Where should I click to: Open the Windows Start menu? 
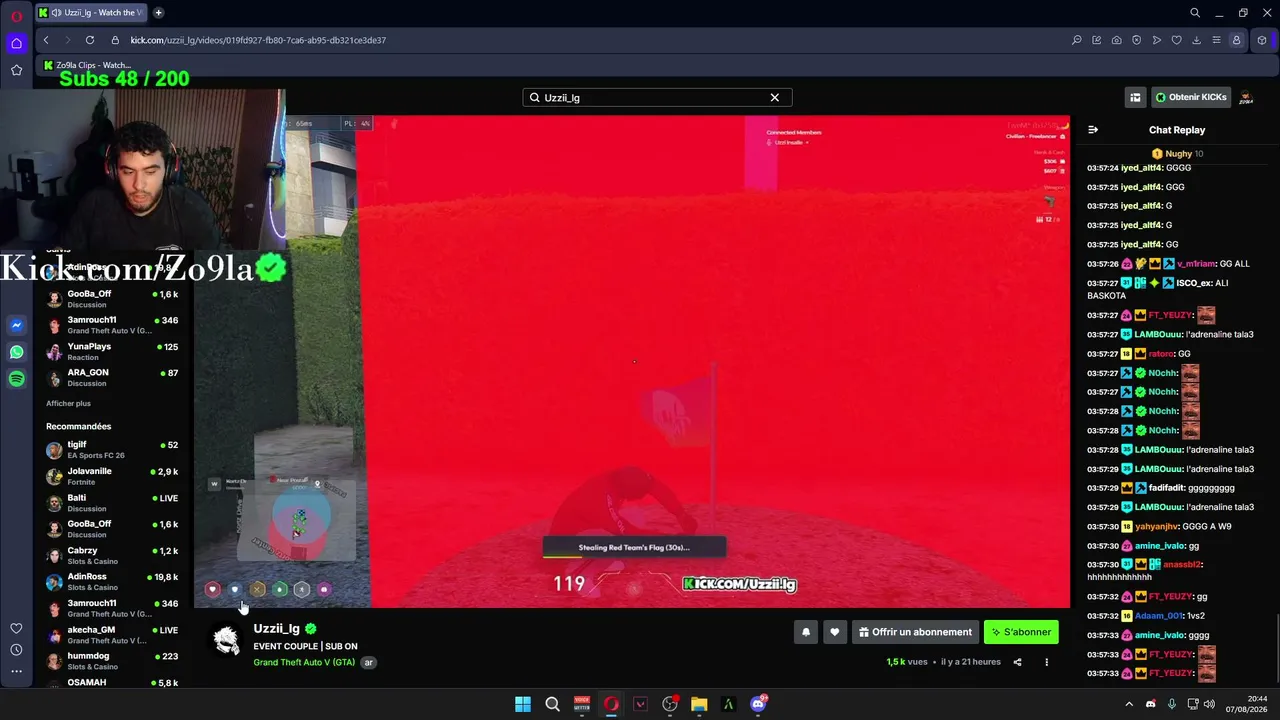(x=523, y=704)
